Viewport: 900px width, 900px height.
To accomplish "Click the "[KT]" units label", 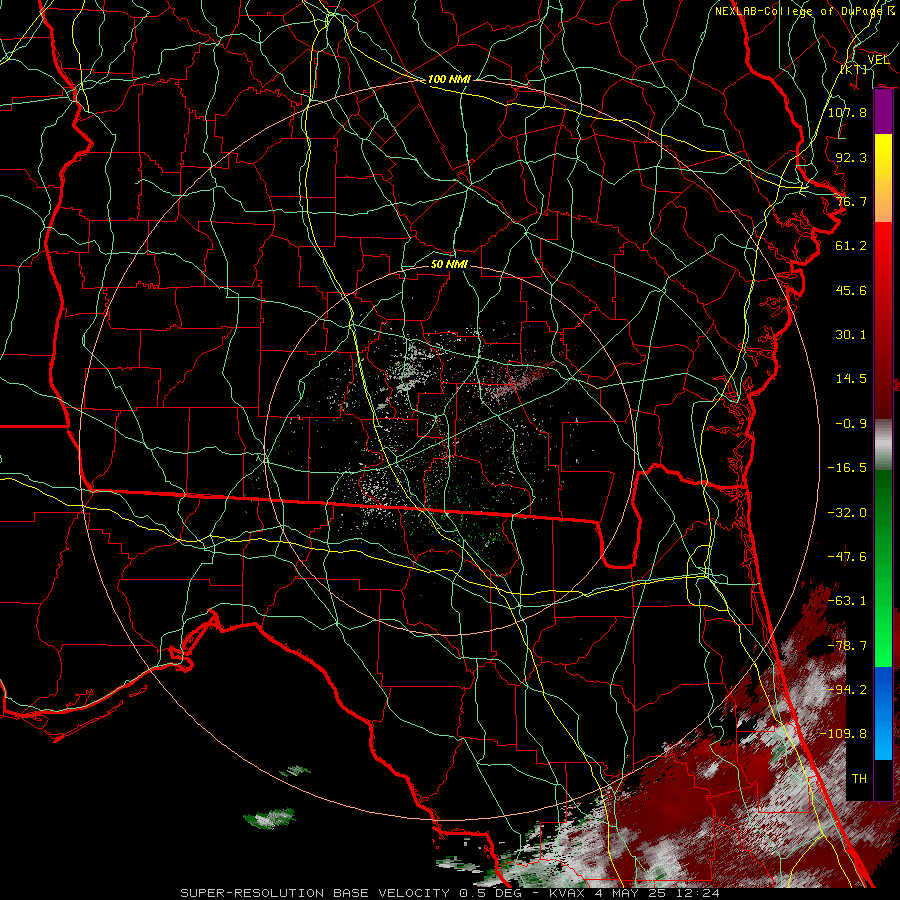I will click(854, 69).
